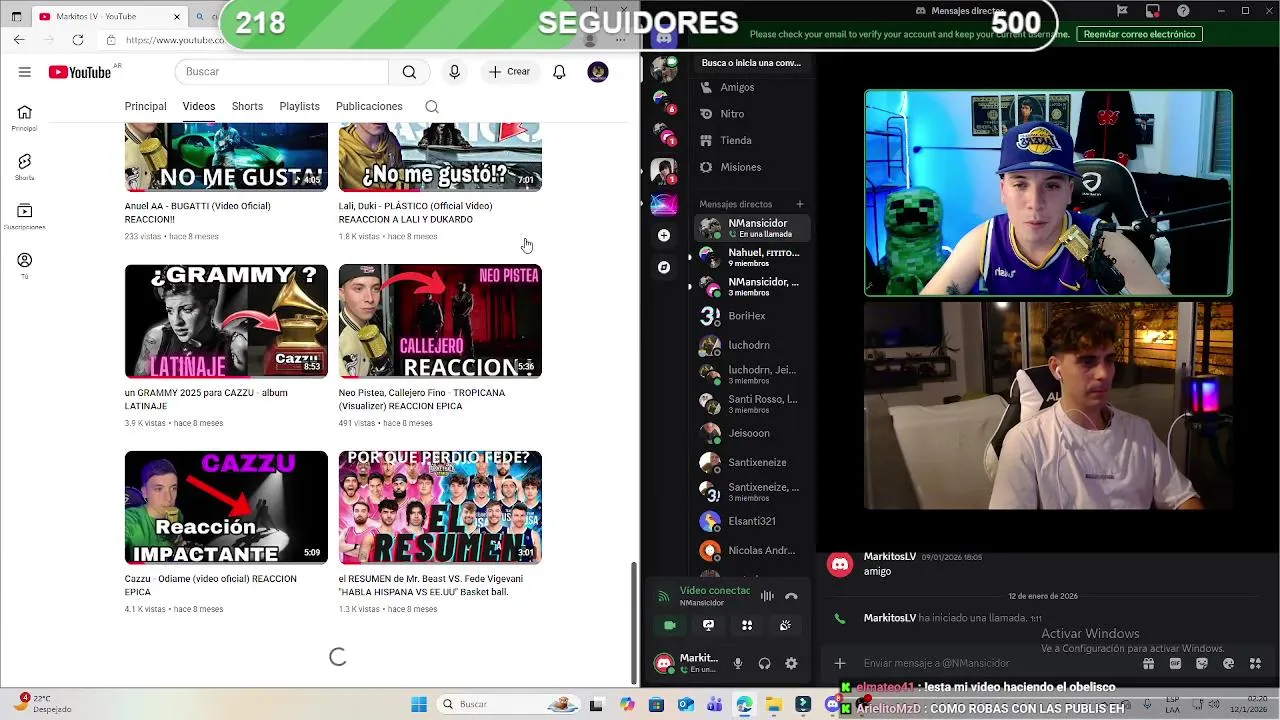Screen dimensions: 1280x720
Task: Open the BoriHex direct message
Action: click(752, 316)
